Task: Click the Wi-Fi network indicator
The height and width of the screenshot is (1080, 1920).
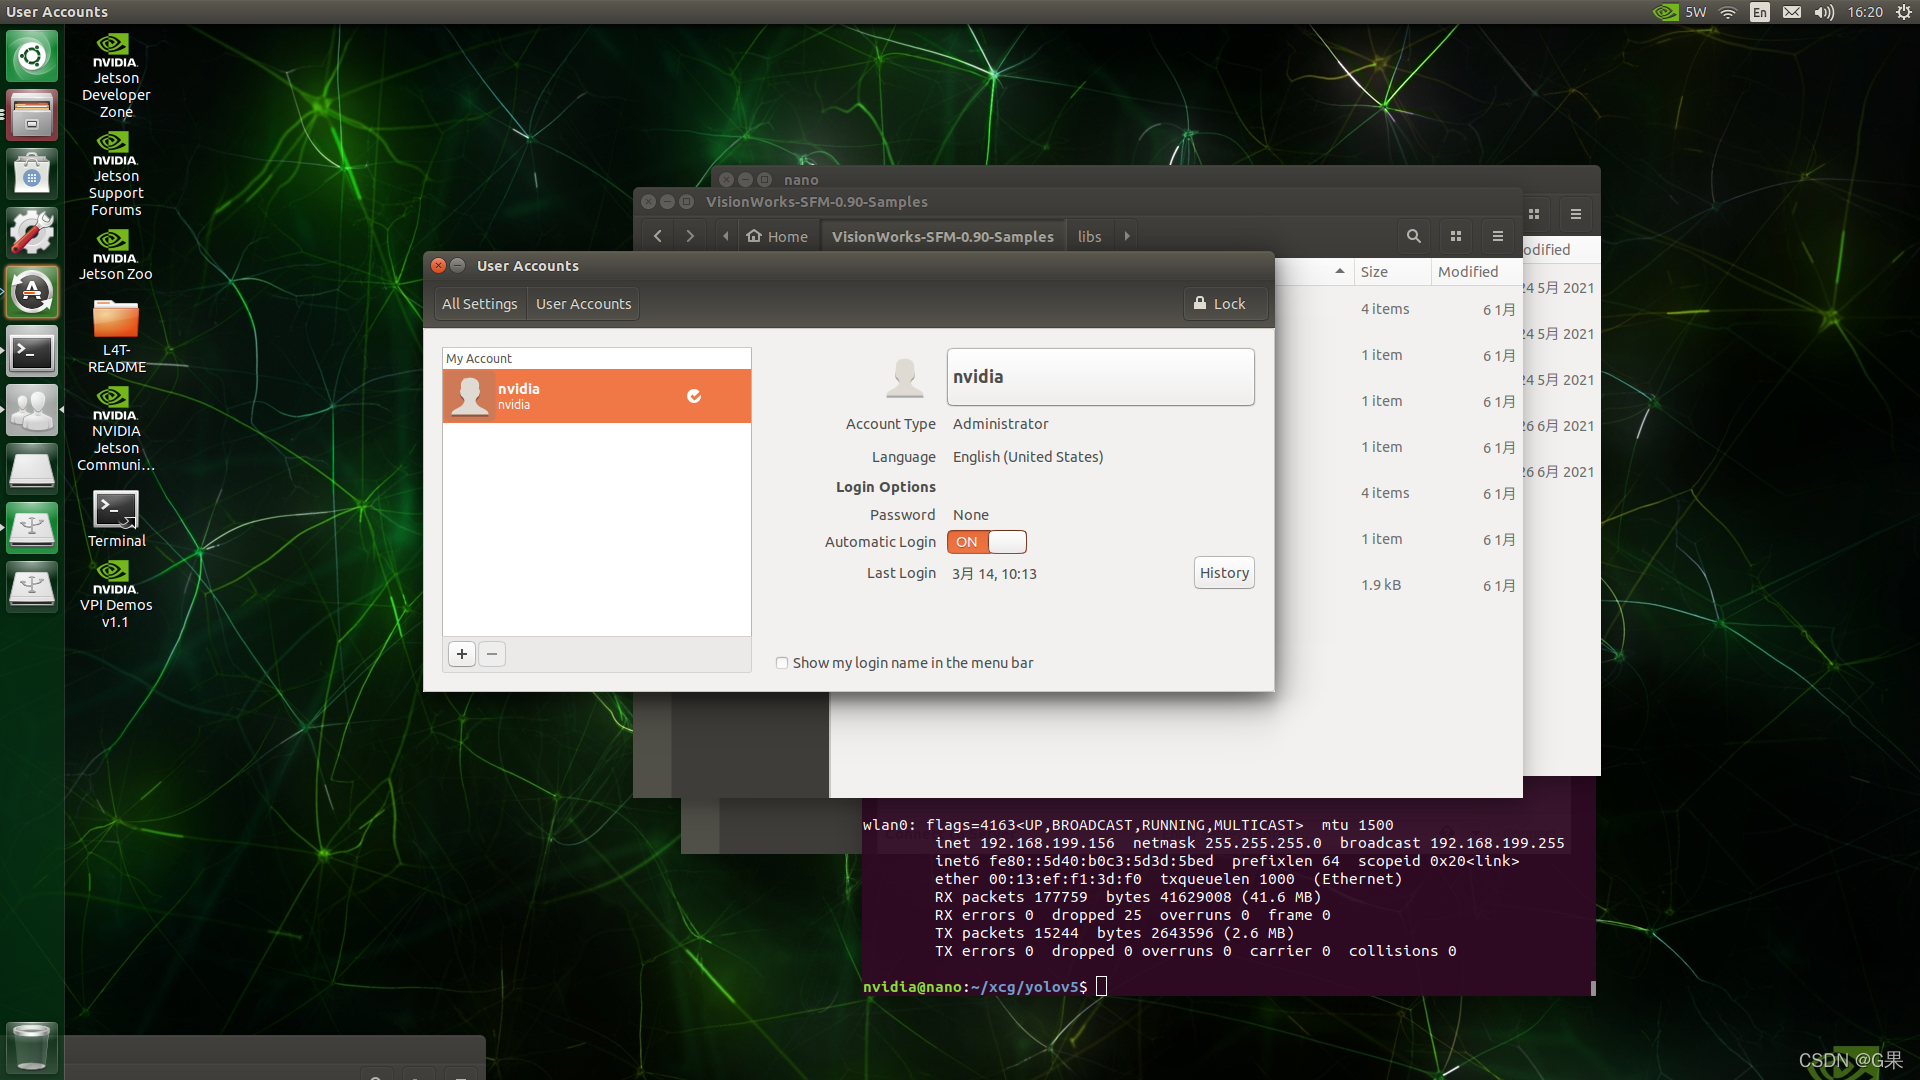Action: pos(1728,12)
